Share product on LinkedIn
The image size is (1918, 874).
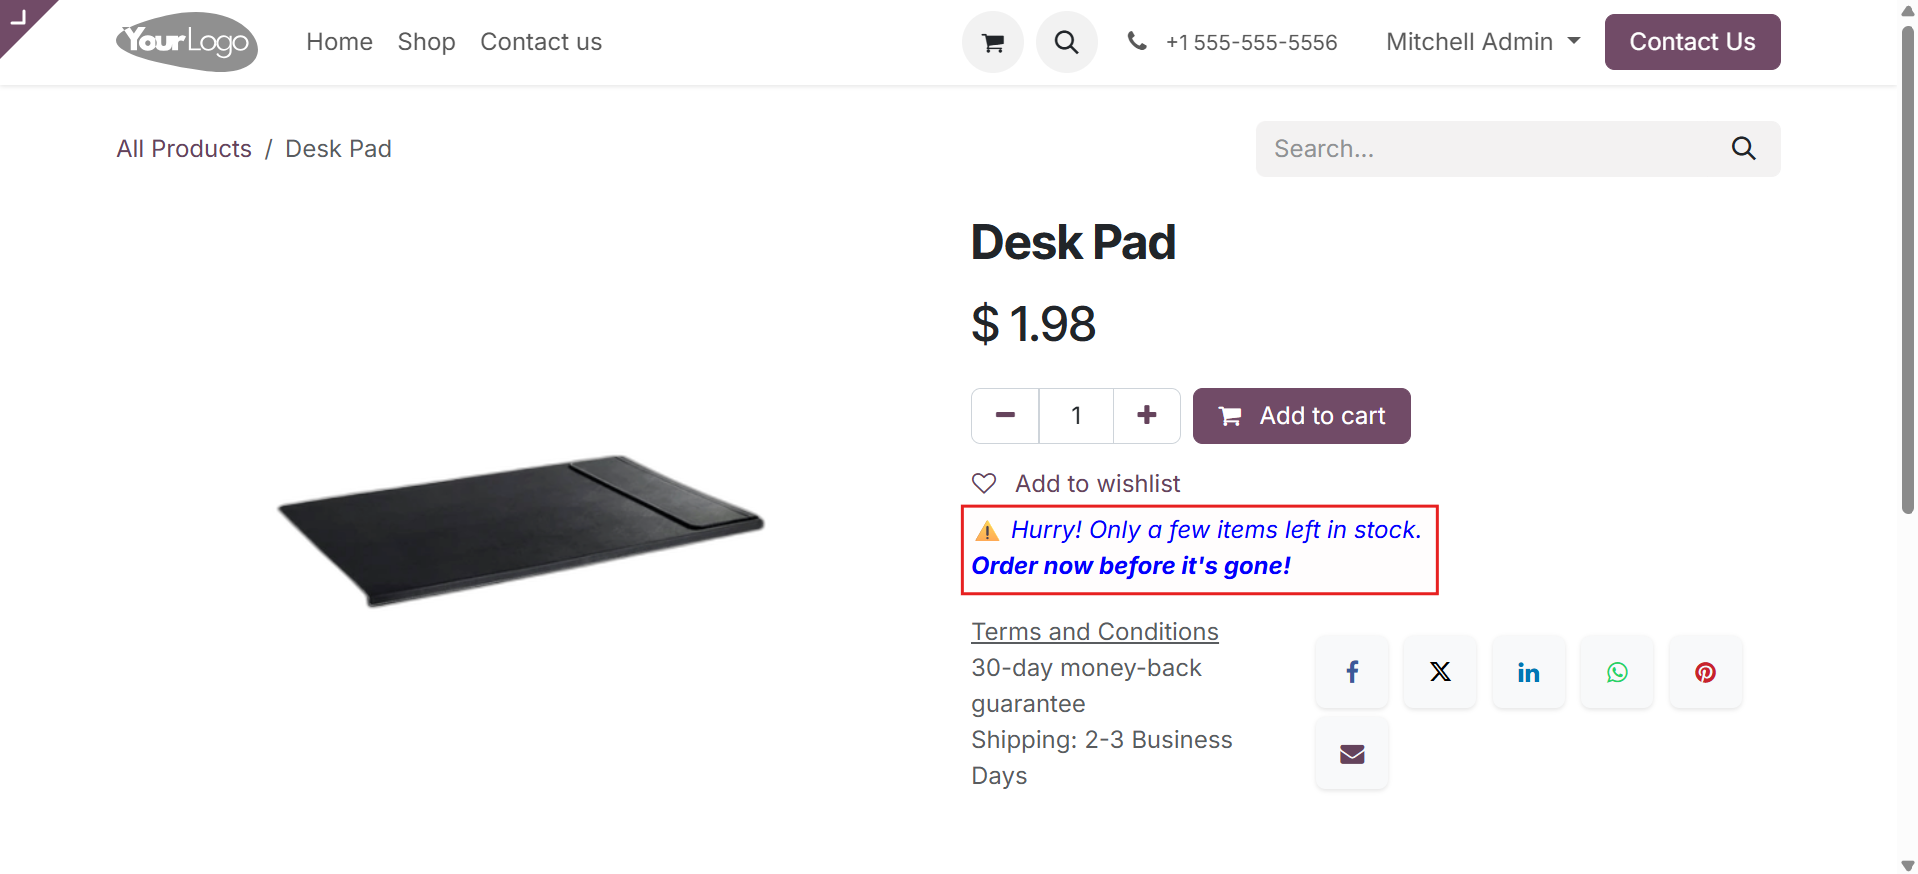click(1528, 672)
